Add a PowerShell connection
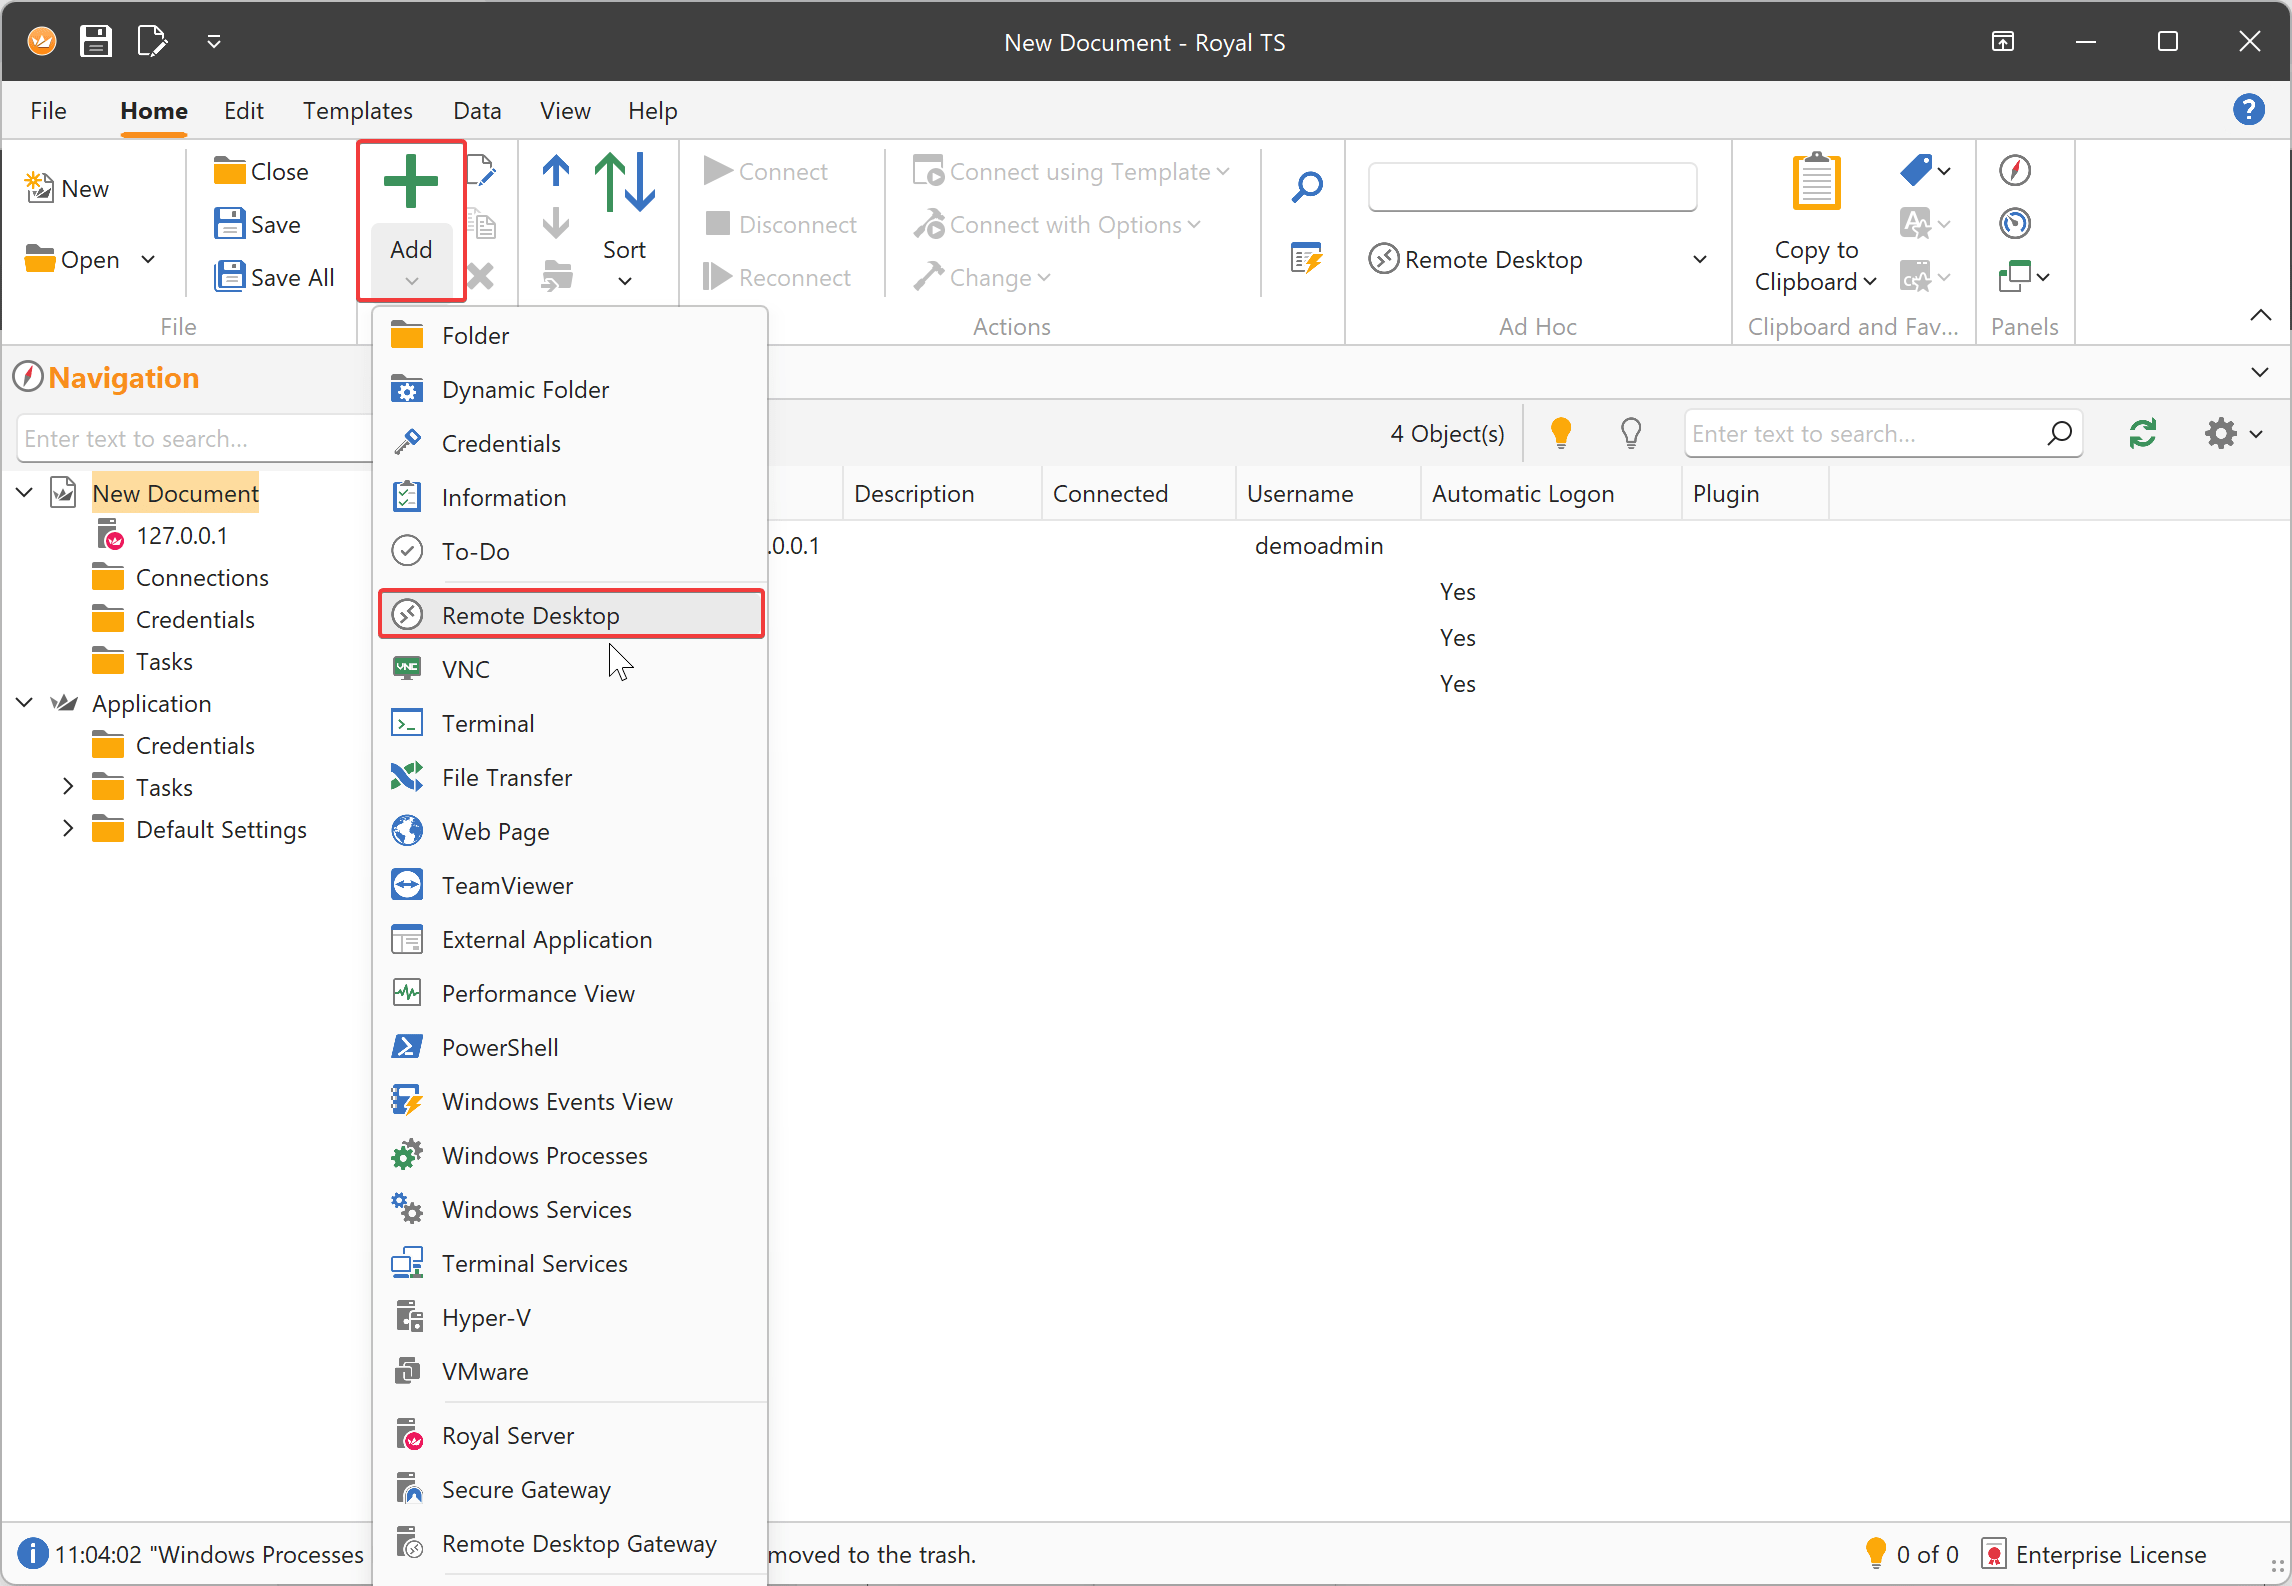Screen dimensions: 2292x1586 coord(500,1047)
